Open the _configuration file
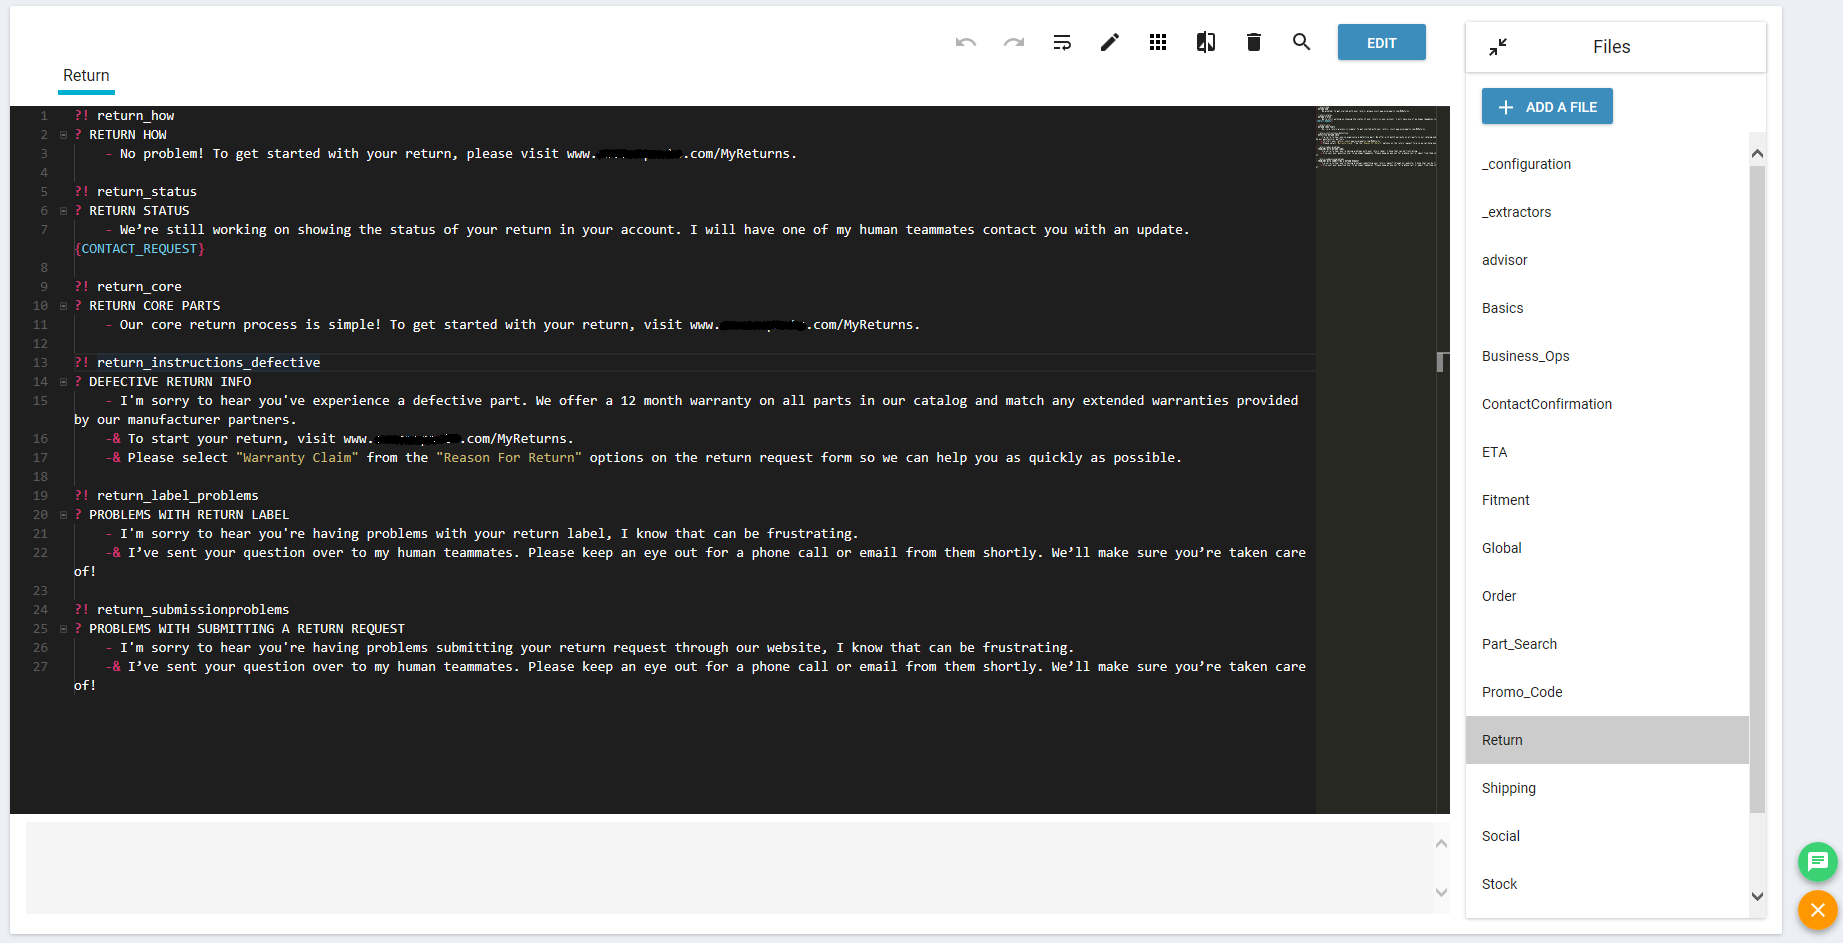Image resolution: width=1843 pixels, height=943 pixels. point(1607,164)
